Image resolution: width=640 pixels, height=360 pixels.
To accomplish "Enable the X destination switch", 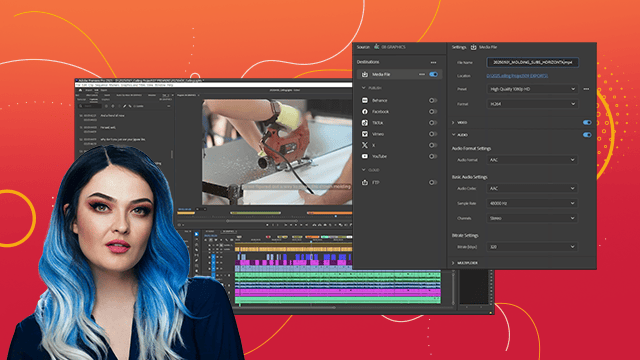I will [x=433, y=145].
